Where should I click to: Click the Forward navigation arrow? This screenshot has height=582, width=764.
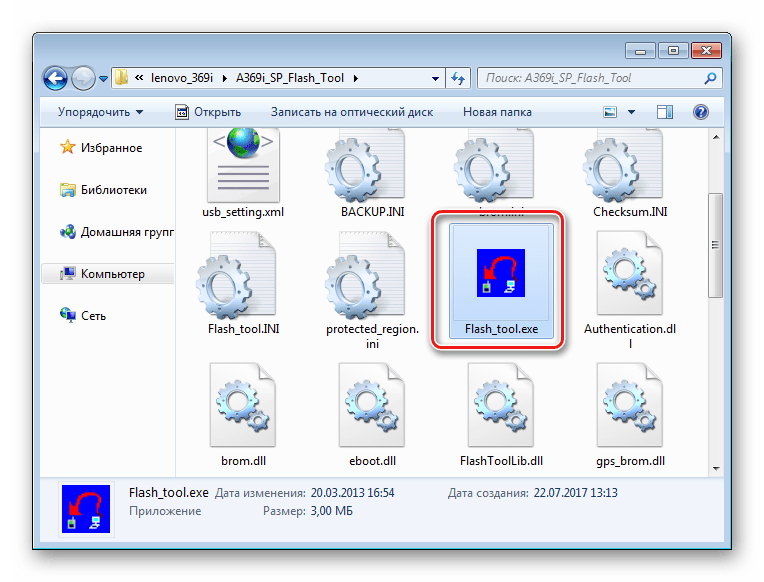[83, 78]
